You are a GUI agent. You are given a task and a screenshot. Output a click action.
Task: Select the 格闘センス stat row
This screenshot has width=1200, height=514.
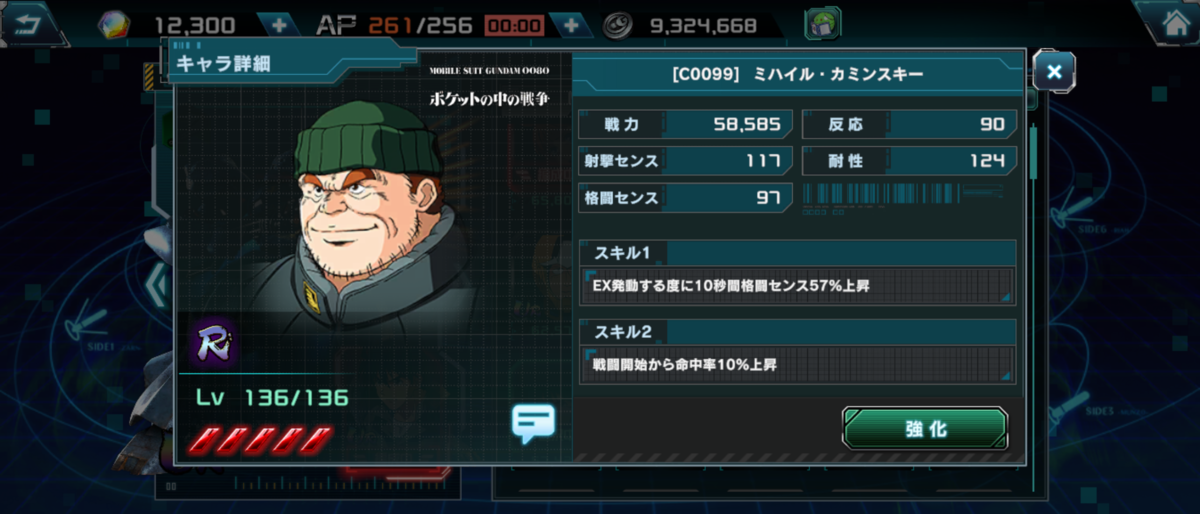click(x=686, y=197)
